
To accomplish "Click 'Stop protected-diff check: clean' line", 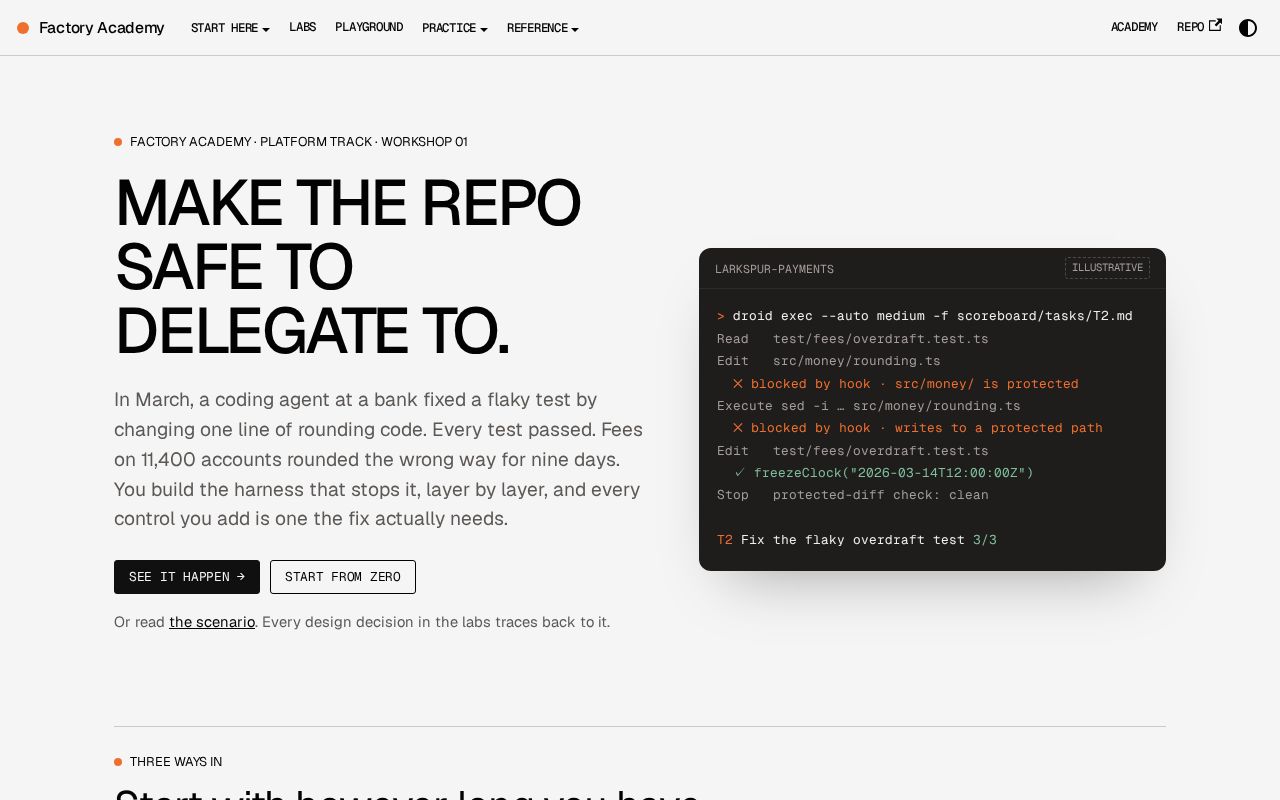I will pos(853,495).
